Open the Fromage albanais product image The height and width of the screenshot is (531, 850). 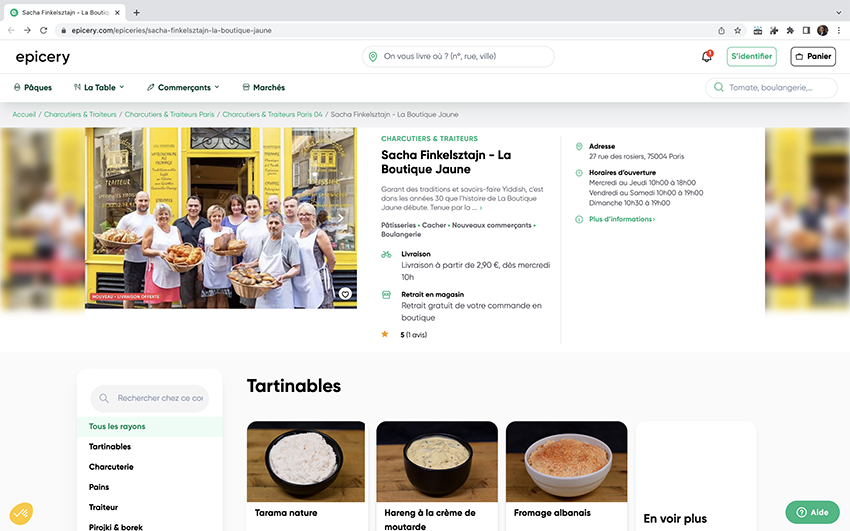coord(566,462)
